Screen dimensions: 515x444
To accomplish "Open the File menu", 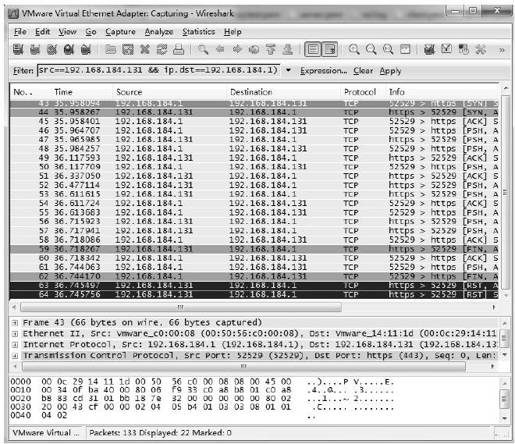I will pyautogui.click(x=20, y=32).
